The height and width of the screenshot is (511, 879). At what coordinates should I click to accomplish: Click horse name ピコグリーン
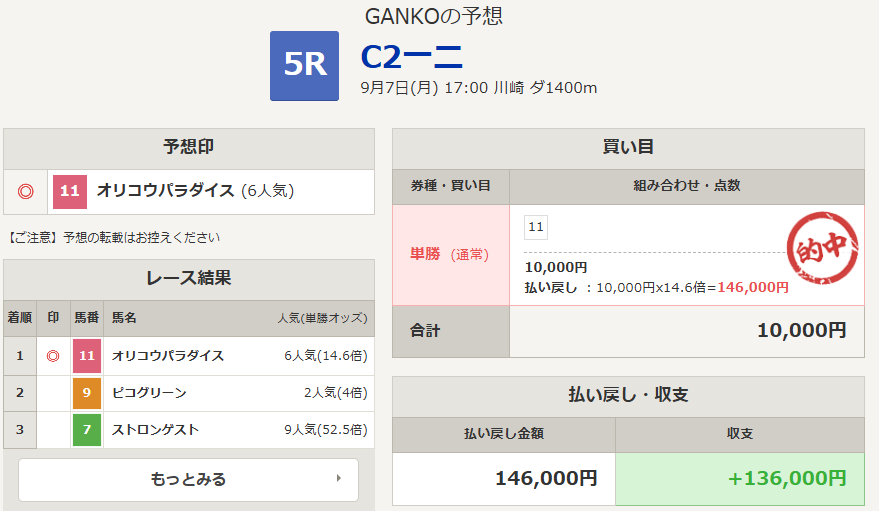pos(149,393)
